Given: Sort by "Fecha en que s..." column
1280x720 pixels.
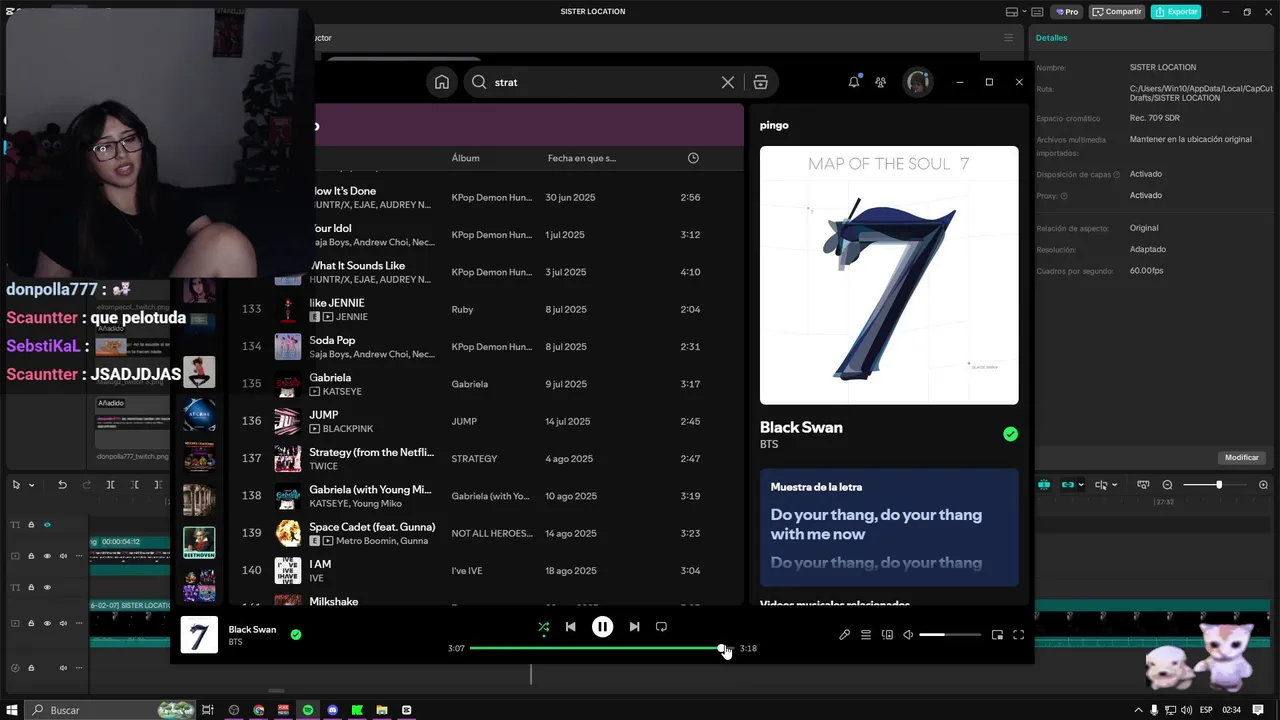Looking at the screenshot, I should click(x=582, y=158).
